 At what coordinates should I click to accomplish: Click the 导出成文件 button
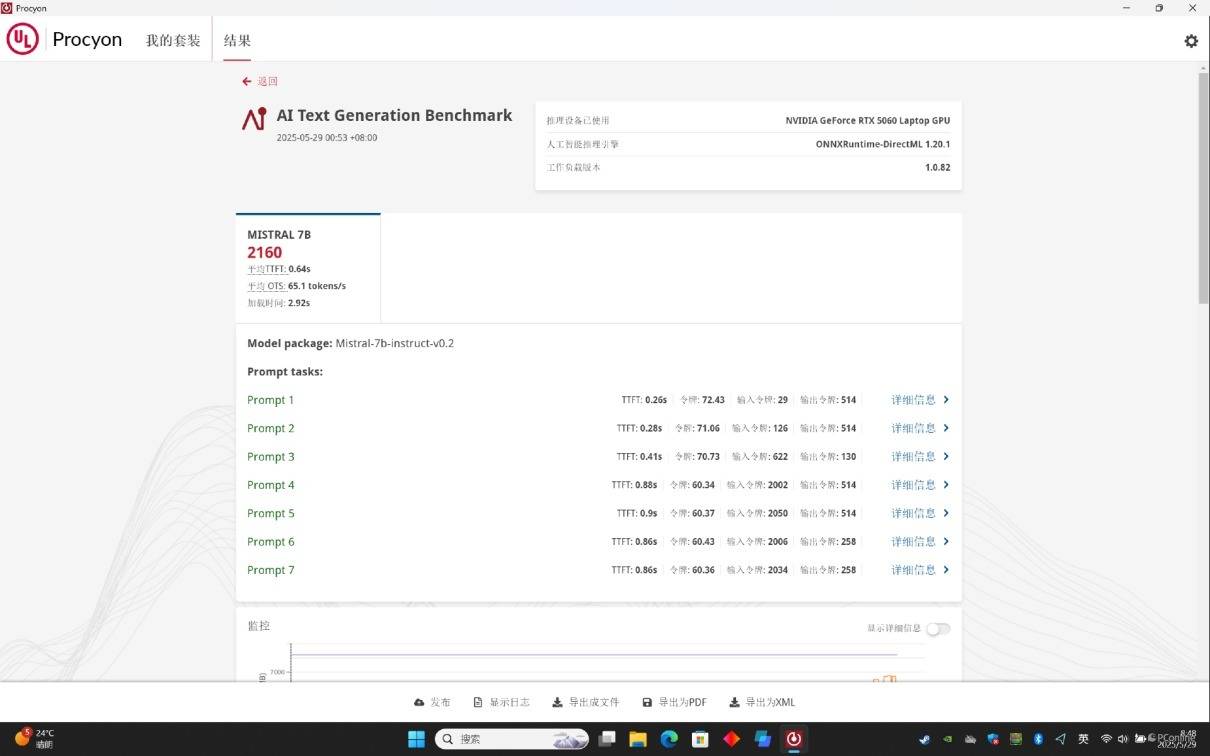pos(585,703)
